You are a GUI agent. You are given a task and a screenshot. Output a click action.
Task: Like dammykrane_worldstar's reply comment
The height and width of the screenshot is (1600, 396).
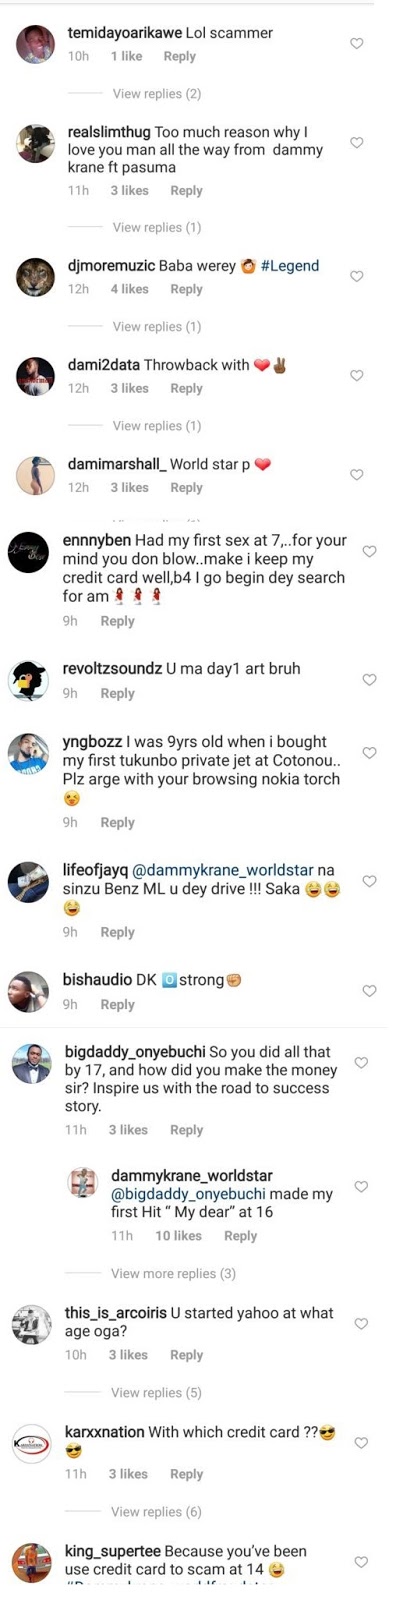(x=361, y=1187)
